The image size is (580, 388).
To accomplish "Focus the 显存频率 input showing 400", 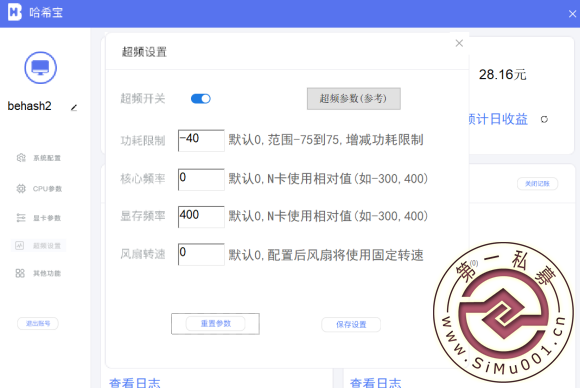I will tap(201, 217).
